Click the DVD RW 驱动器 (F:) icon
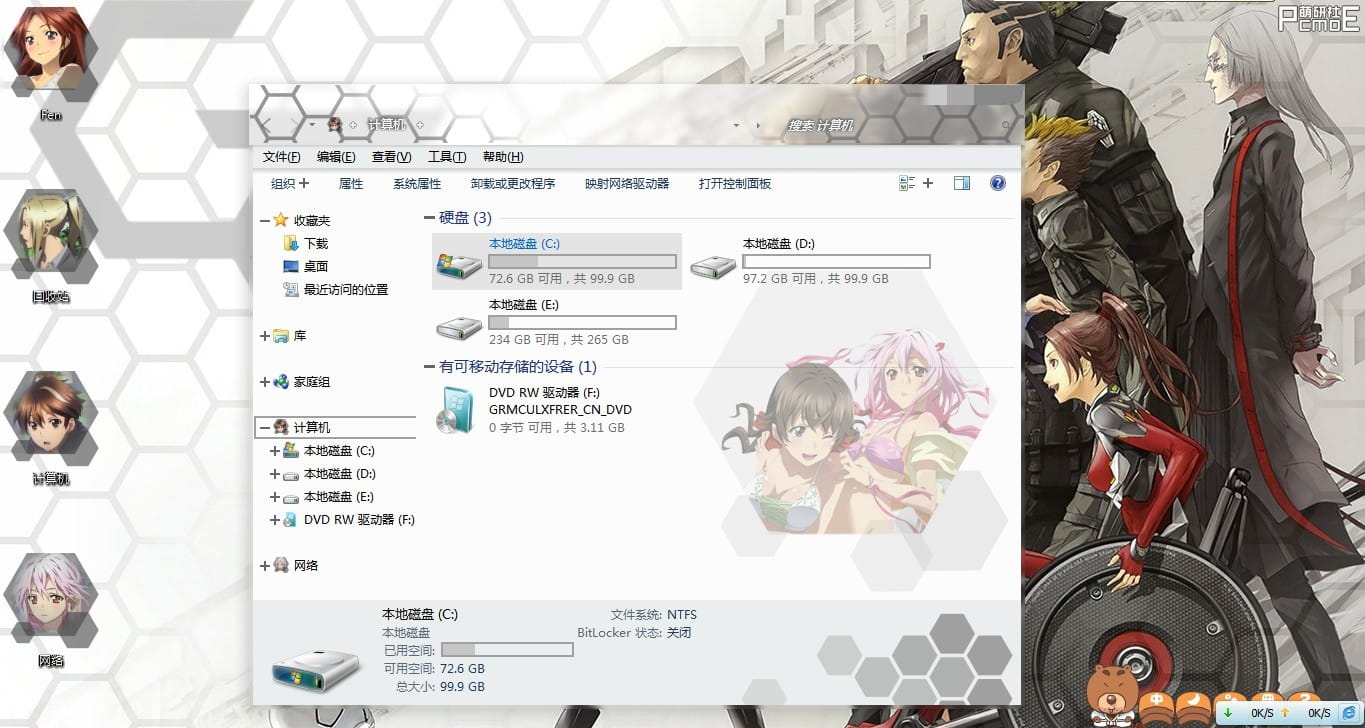The height and width of the screenshot is (728, 1365). coord(457,409)
